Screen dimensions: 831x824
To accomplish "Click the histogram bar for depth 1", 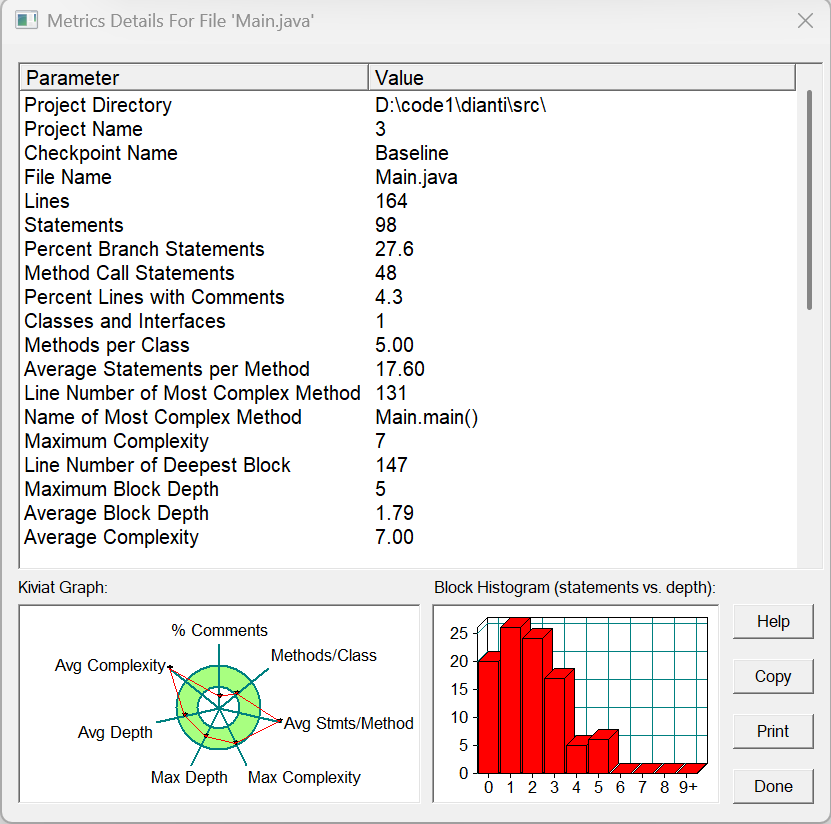I will point(510,699).
